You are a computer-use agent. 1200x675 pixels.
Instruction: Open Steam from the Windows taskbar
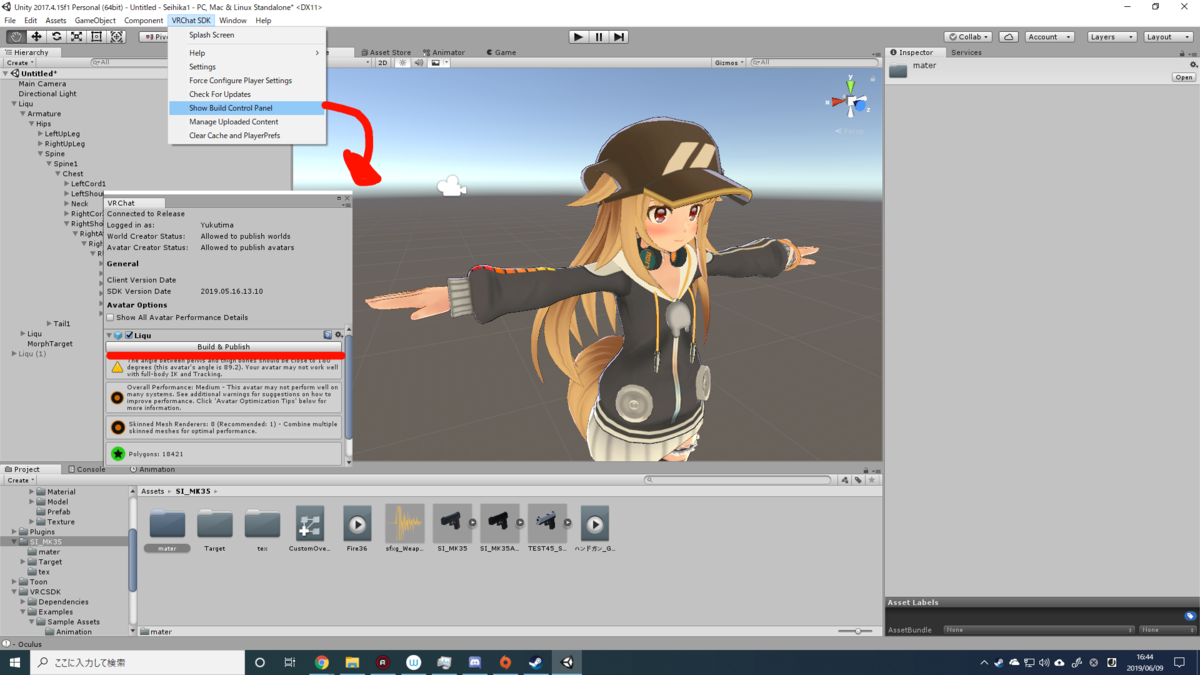(536, 662)
